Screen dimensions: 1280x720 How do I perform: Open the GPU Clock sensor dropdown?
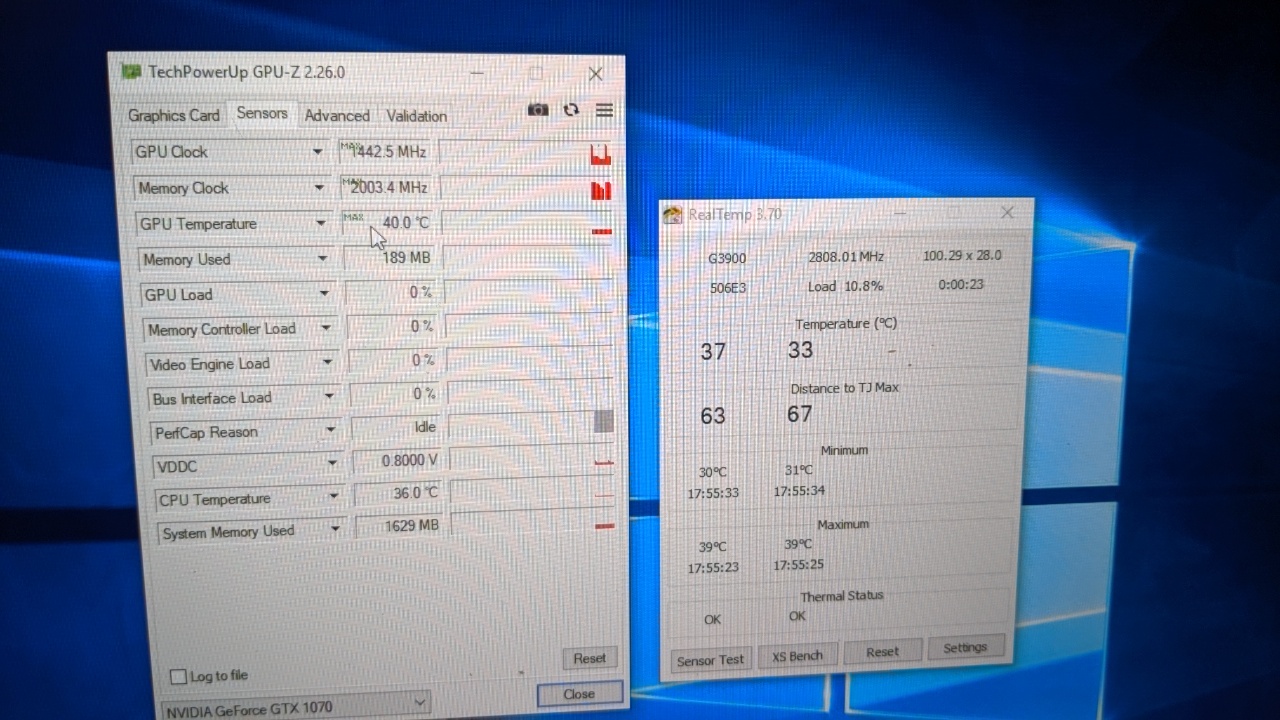318,152
